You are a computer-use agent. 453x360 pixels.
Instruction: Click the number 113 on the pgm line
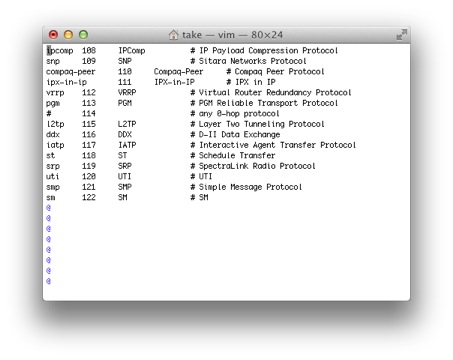[89, 103]
